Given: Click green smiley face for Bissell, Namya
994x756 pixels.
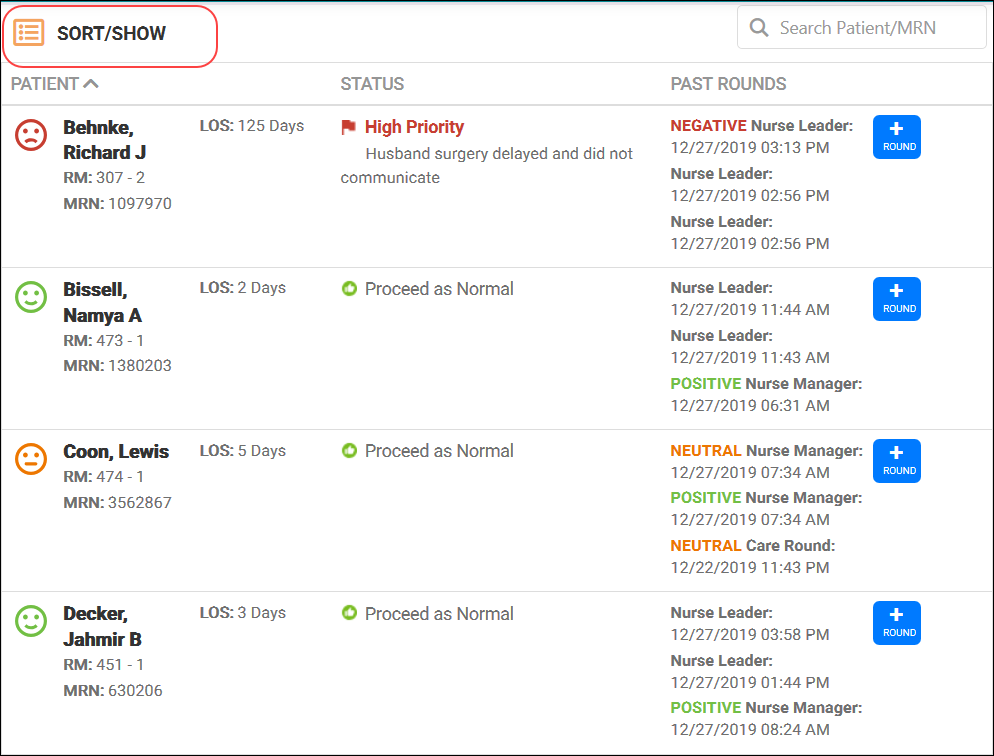Looking at the screenshot, I should pos(31,297).
